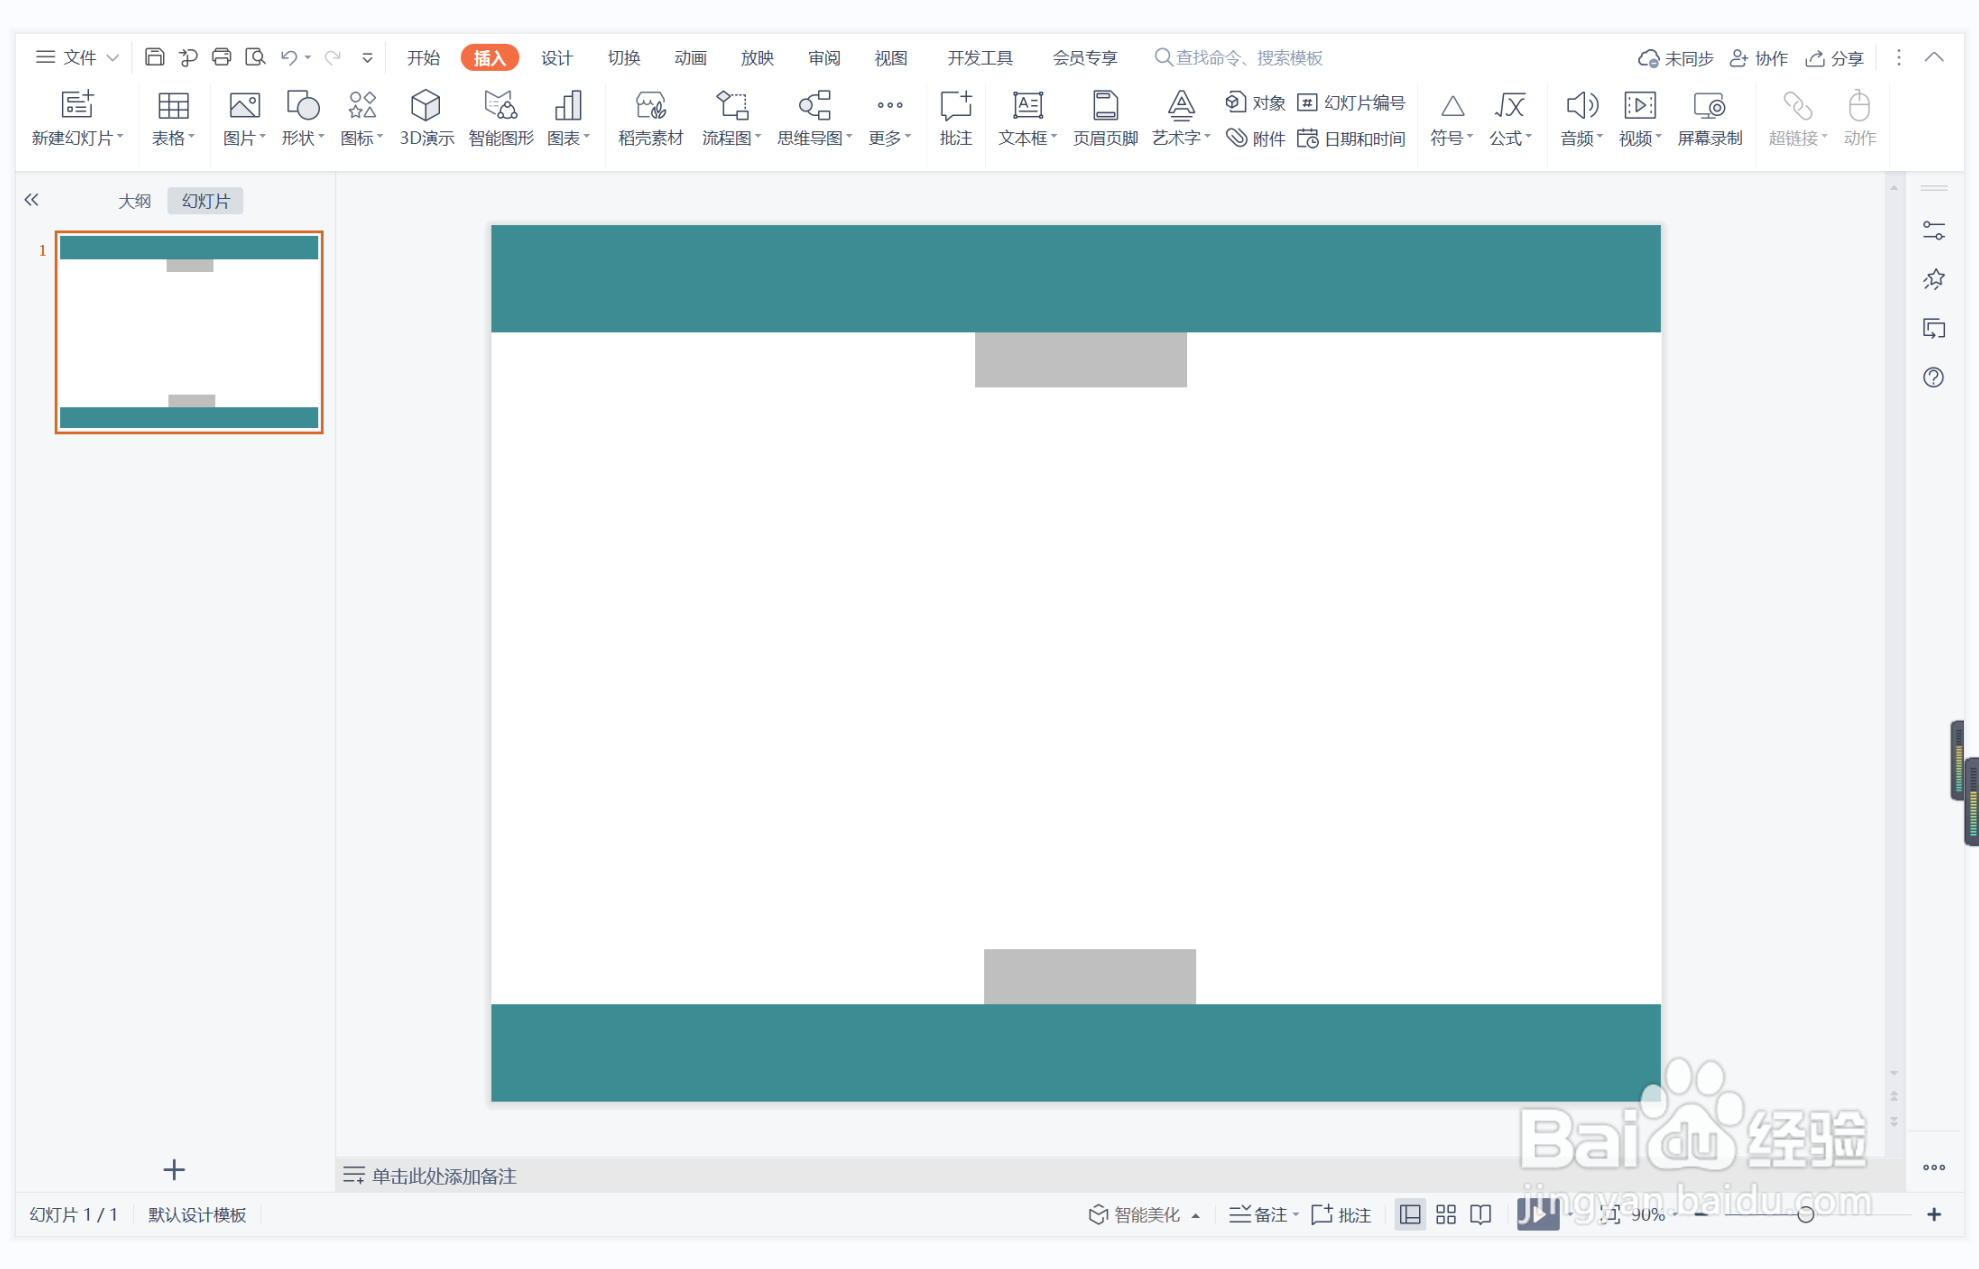Click the Mind Map icon
The height and width of the screenshot is (1269, 1979).
point(814,105)
